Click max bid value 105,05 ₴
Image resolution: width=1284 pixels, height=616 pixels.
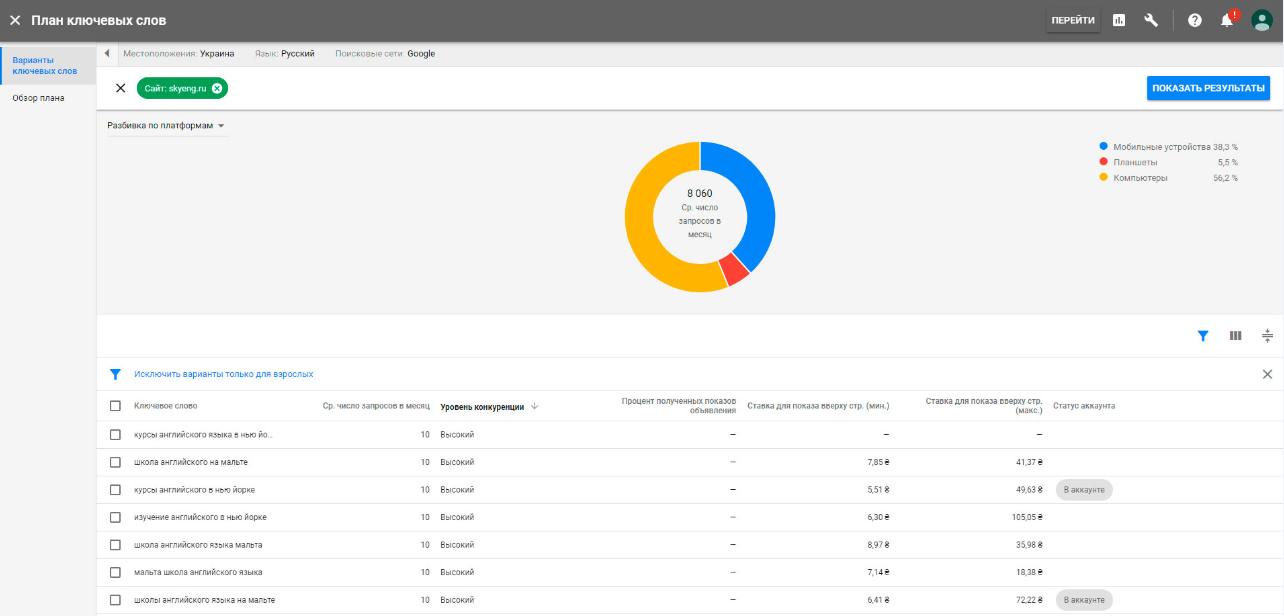tap(1025, 517)
